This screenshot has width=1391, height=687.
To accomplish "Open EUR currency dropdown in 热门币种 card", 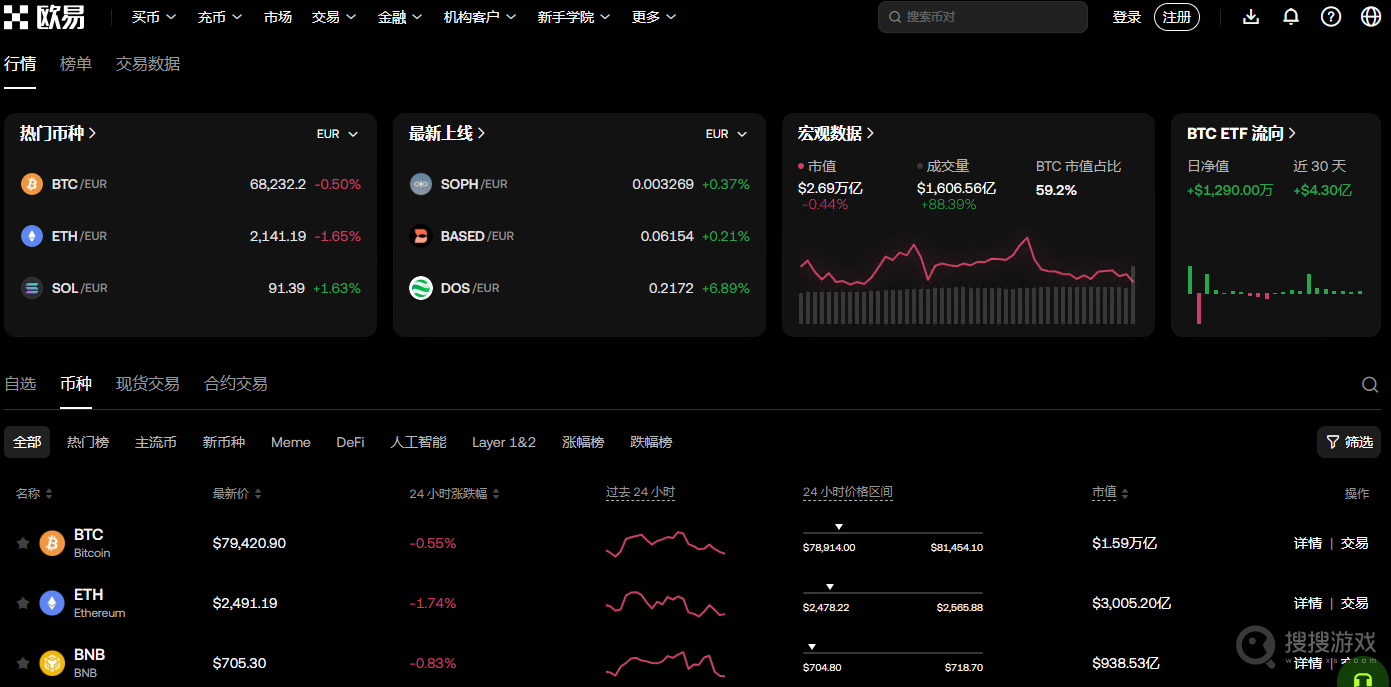I will [x=338, y=134].
